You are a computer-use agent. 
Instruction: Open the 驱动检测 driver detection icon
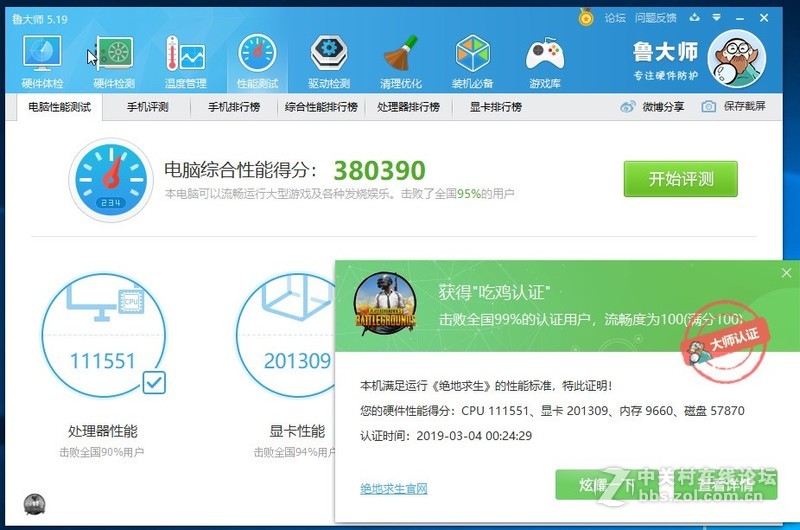tap(329, 62)
